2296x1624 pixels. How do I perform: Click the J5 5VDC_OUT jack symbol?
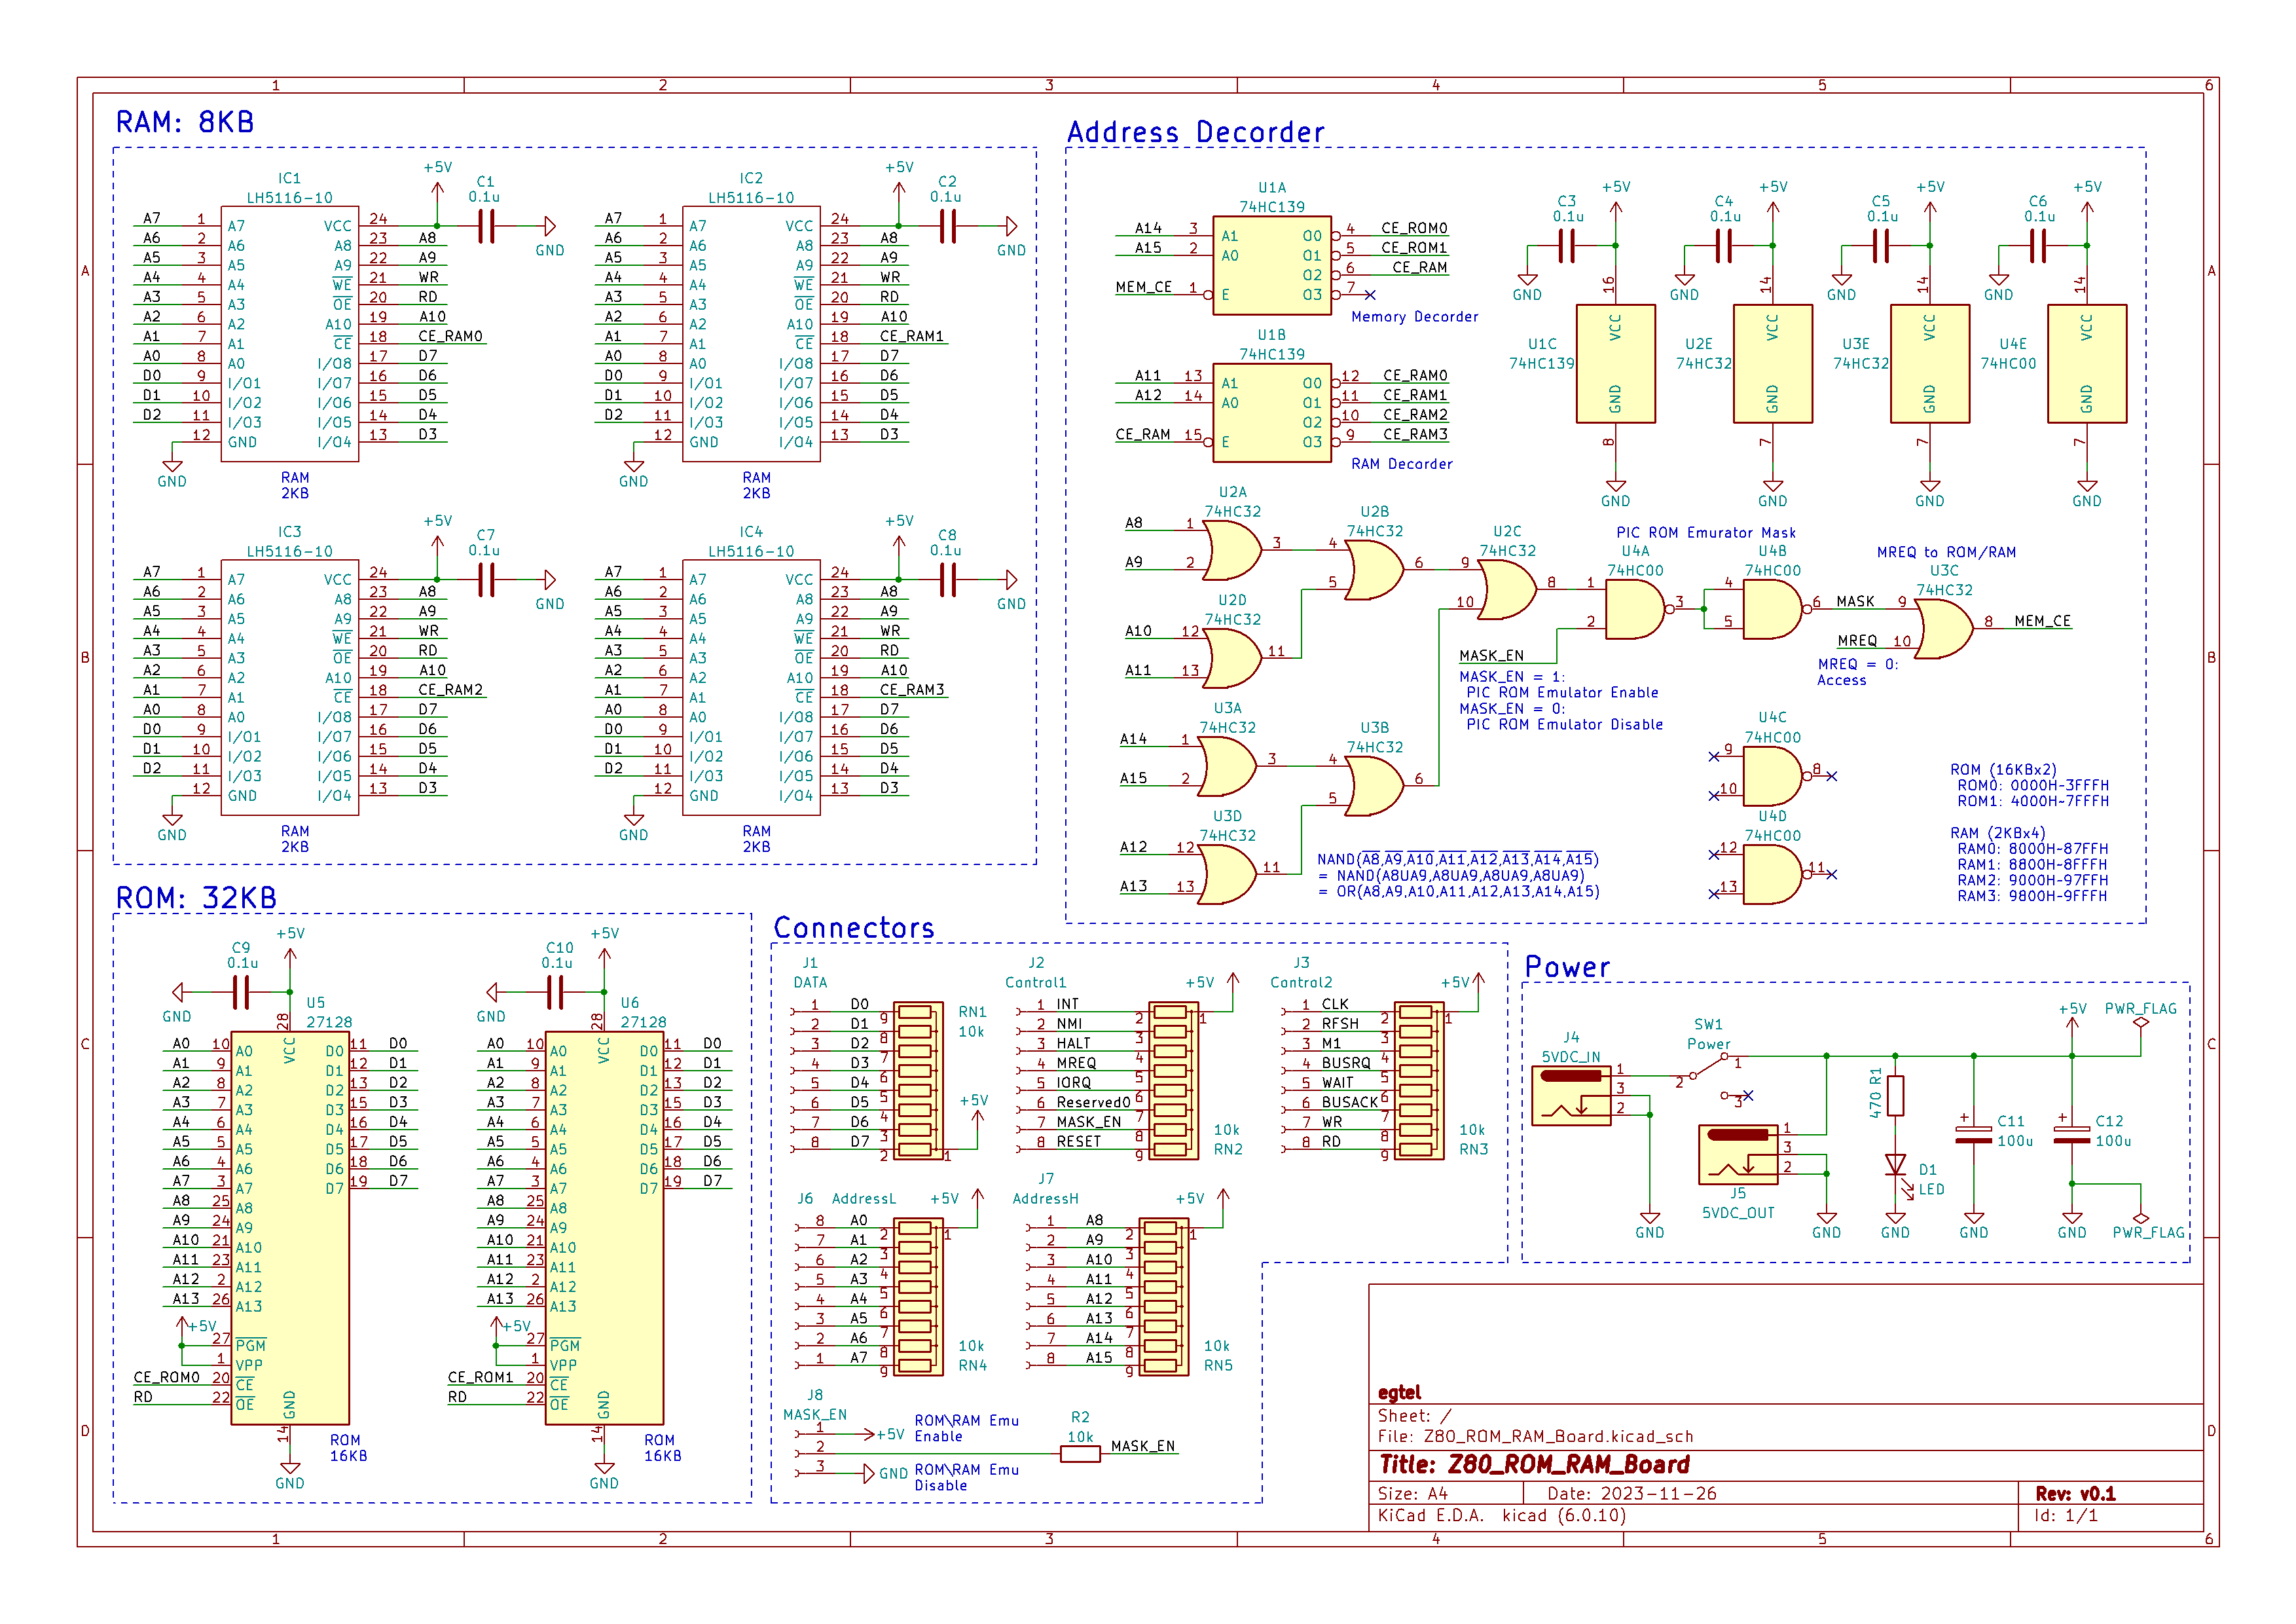tap(1738, 1154)
